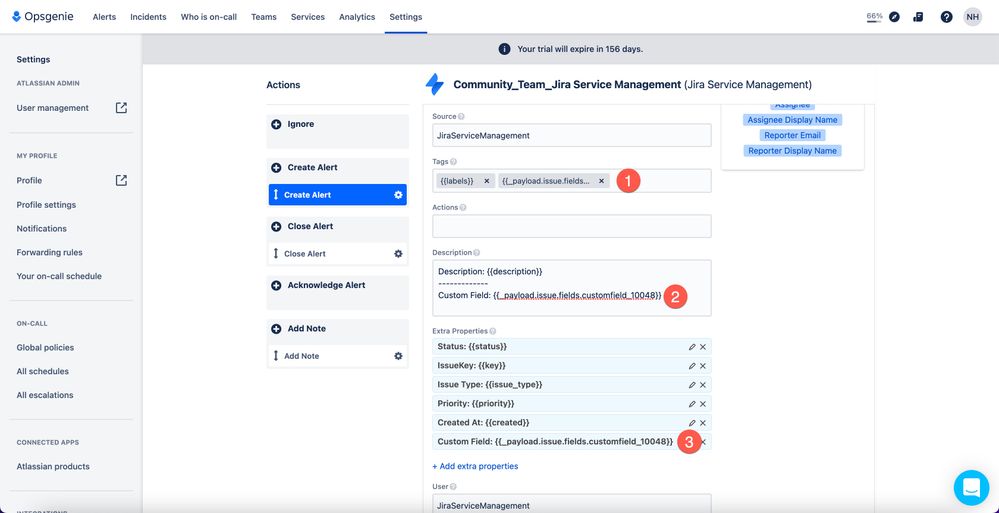Remove the {{labels}} tag

click(487, 181)
